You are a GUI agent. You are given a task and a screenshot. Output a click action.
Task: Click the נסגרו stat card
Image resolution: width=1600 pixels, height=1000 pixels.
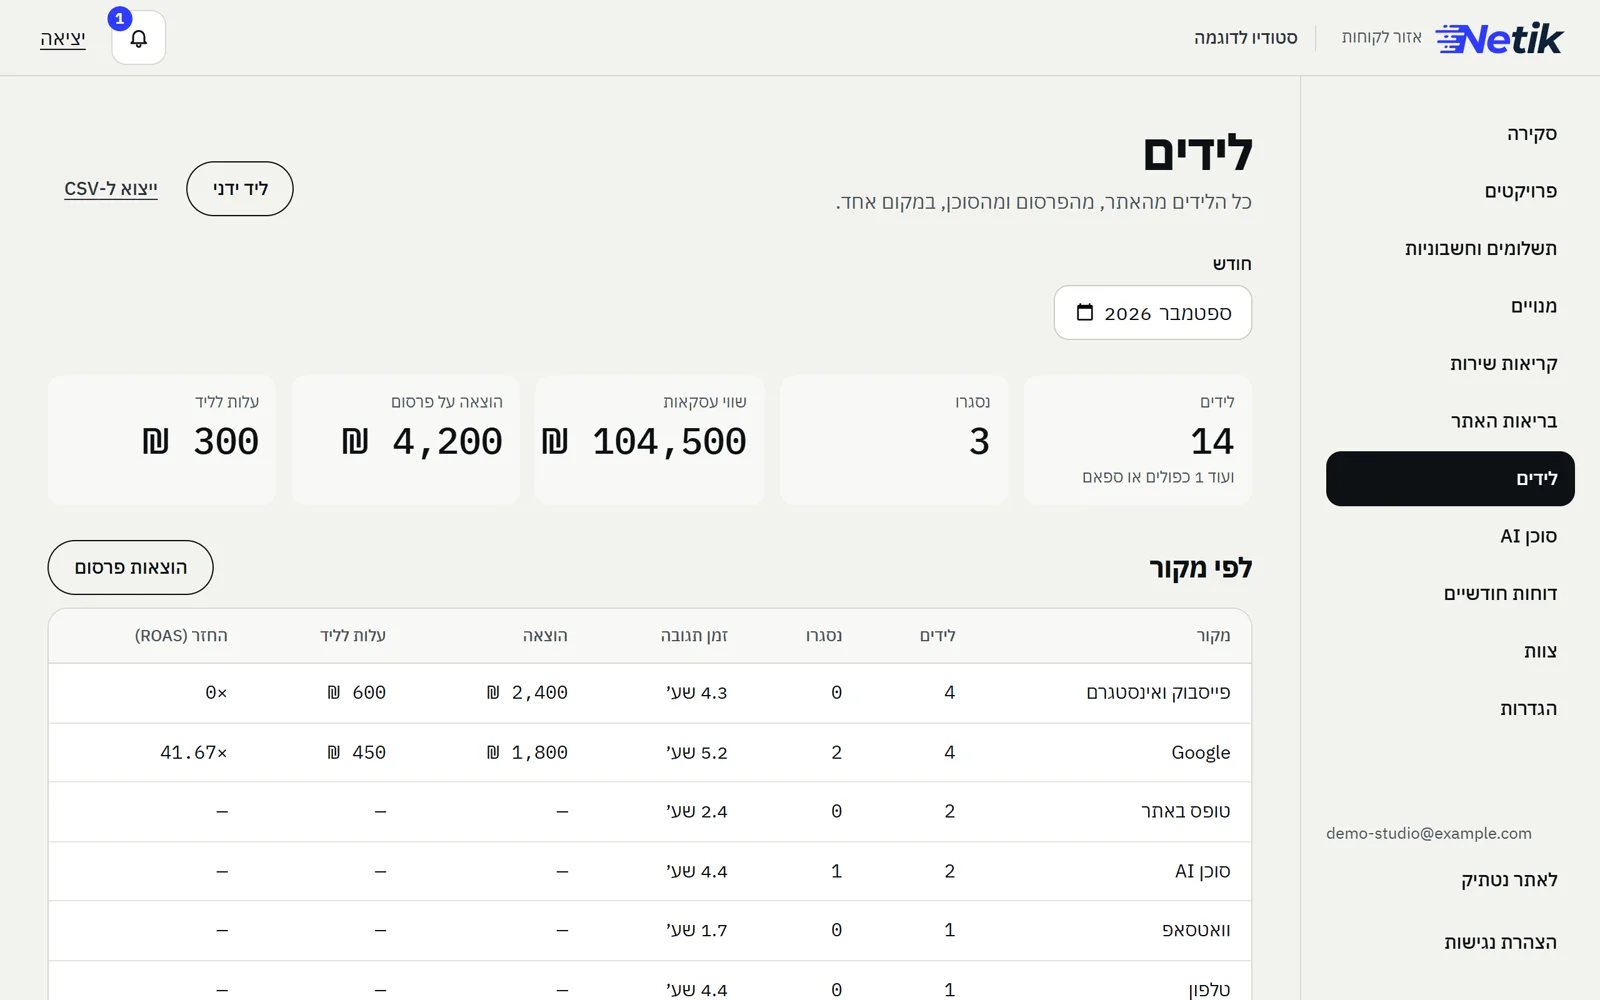[x=894, y=440]
